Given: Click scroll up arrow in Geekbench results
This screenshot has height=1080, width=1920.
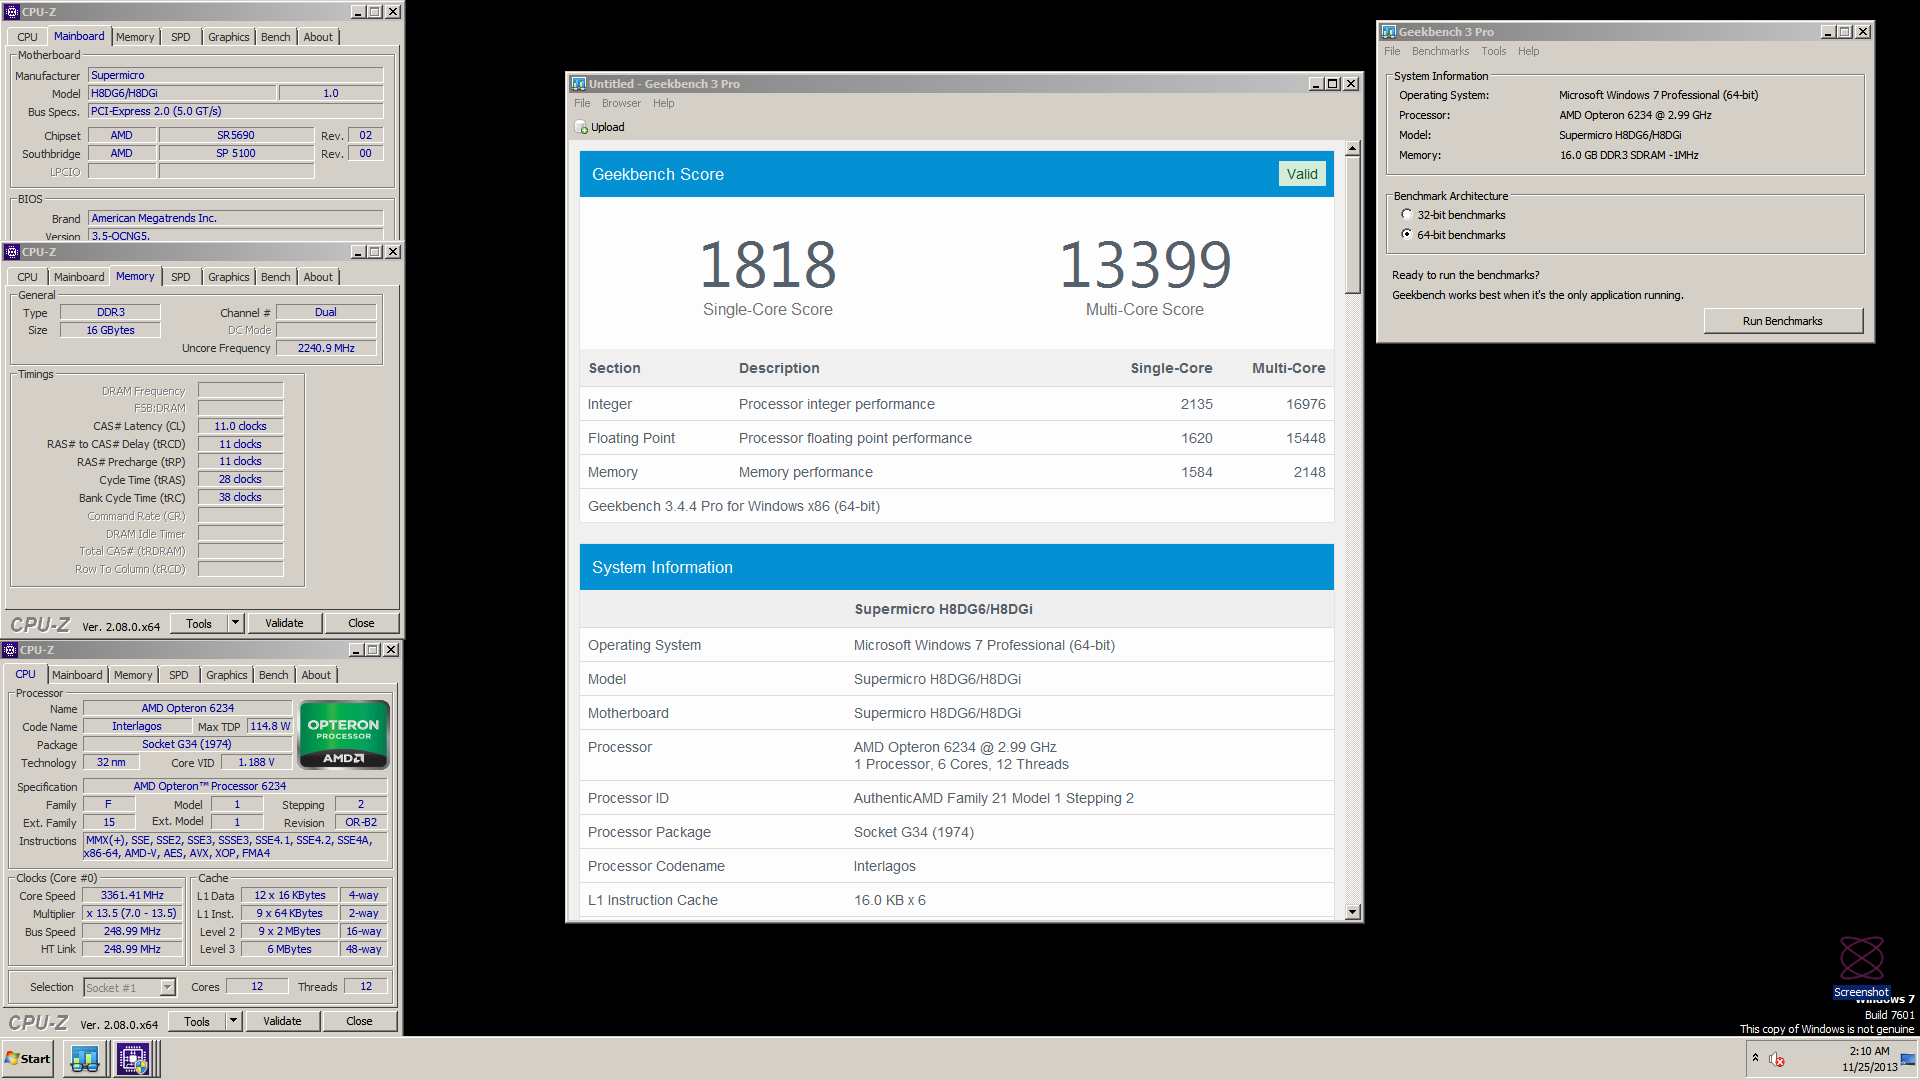Looking at the screenshot, I should click(x=1352, y=148).
